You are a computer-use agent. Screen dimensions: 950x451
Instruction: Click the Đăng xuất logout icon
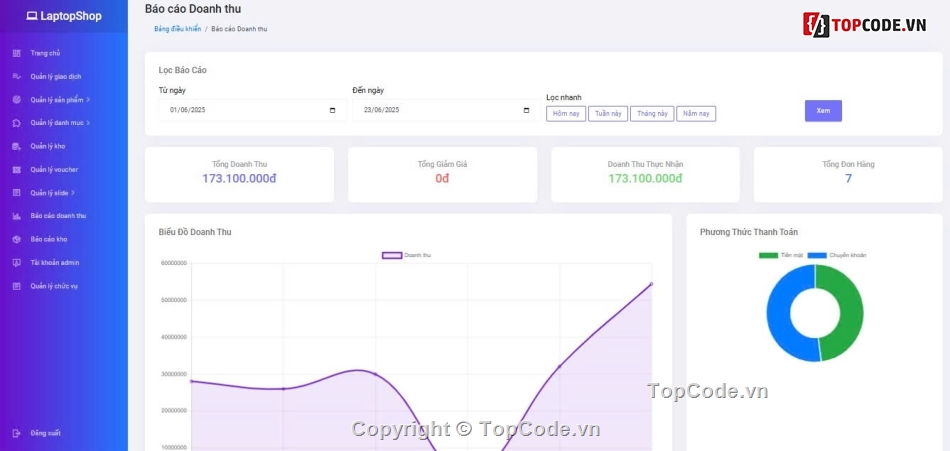tap(17, 433)
